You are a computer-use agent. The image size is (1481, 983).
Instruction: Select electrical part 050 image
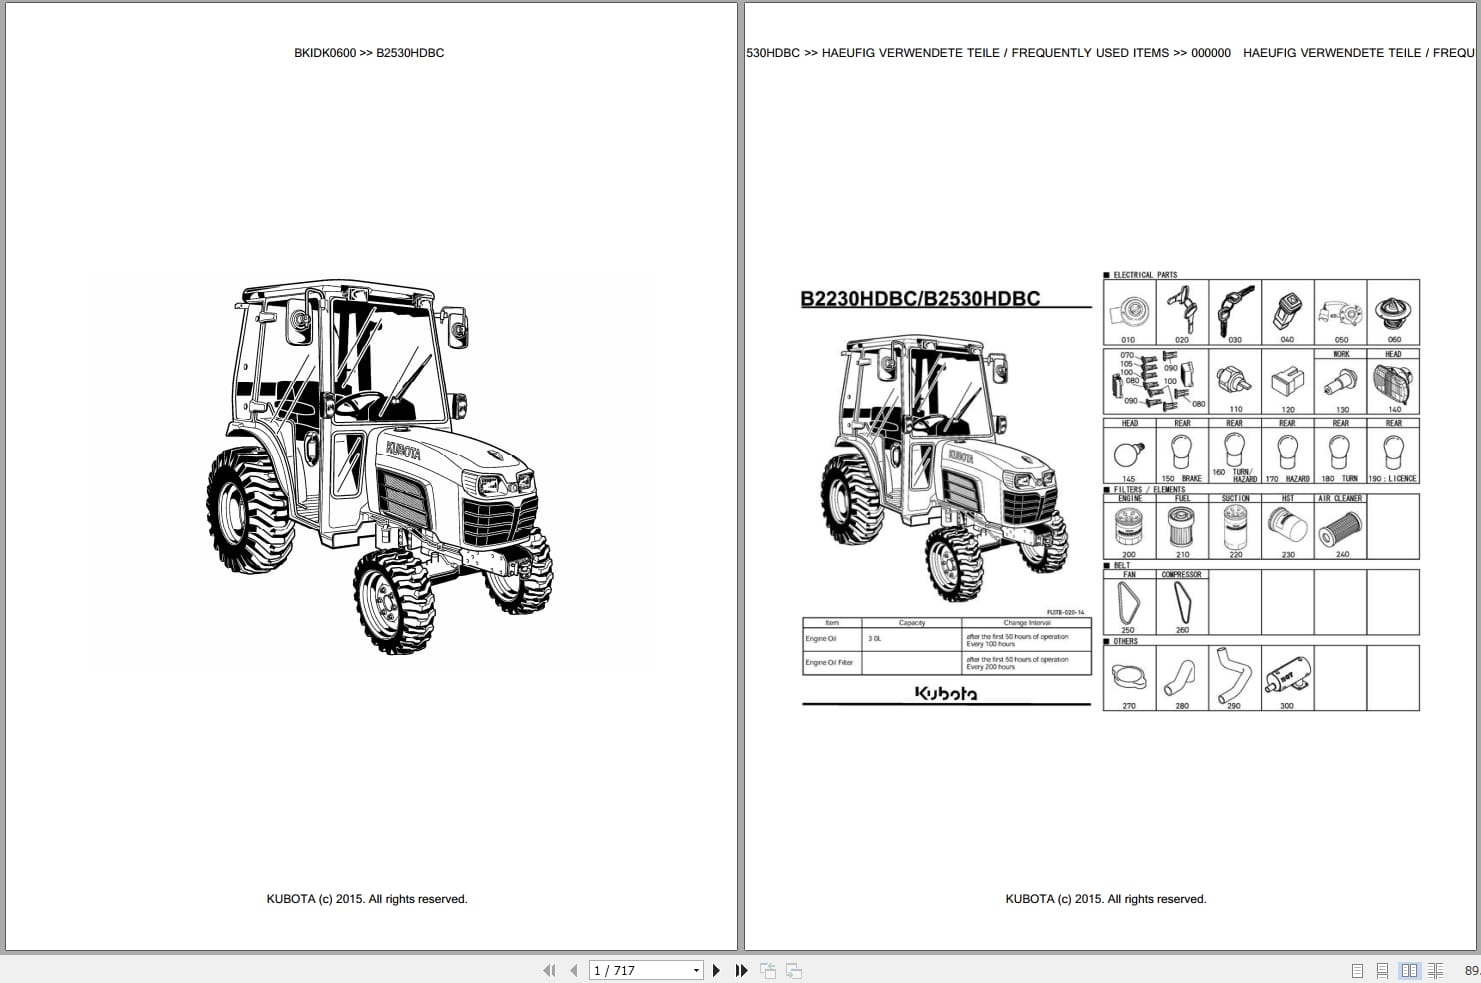click(x=1340, y=313)
